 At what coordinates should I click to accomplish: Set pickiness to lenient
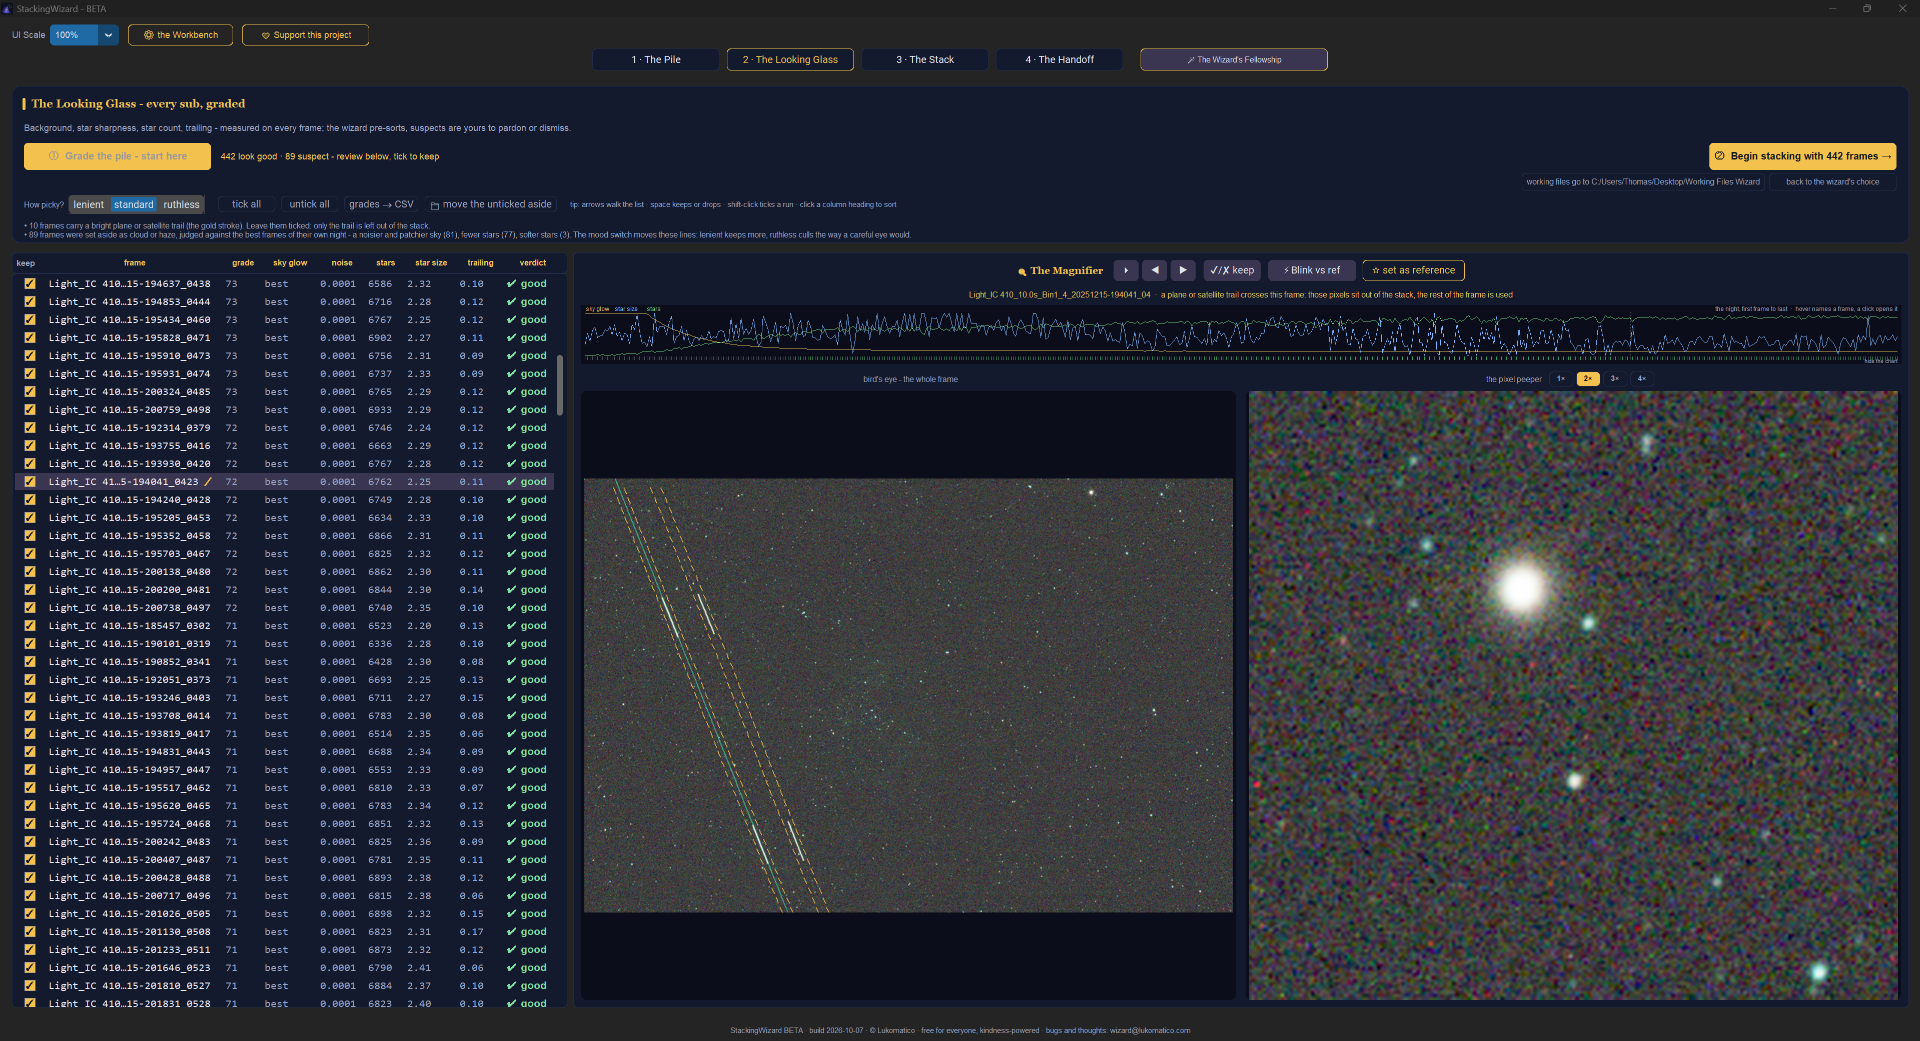(x=88, y=205)
